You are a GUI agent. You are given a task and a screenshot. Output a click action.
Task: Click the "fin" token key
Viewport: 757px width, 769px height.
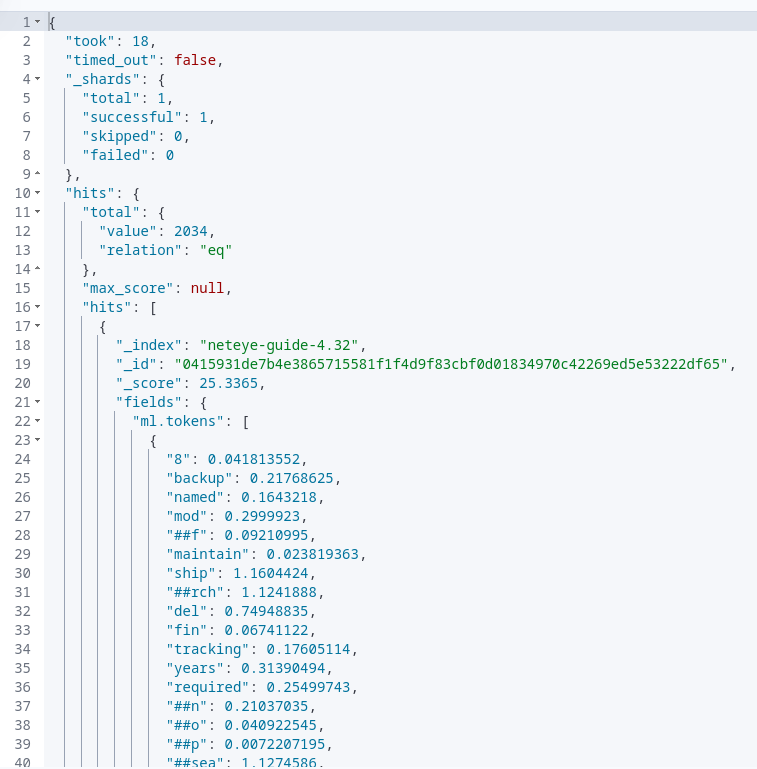pos(186,630)
